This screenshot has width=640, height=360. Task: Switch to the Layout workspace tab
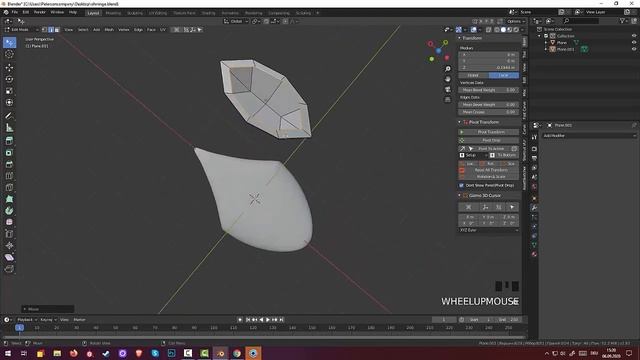pyautogui.click(x=93, y=13)
